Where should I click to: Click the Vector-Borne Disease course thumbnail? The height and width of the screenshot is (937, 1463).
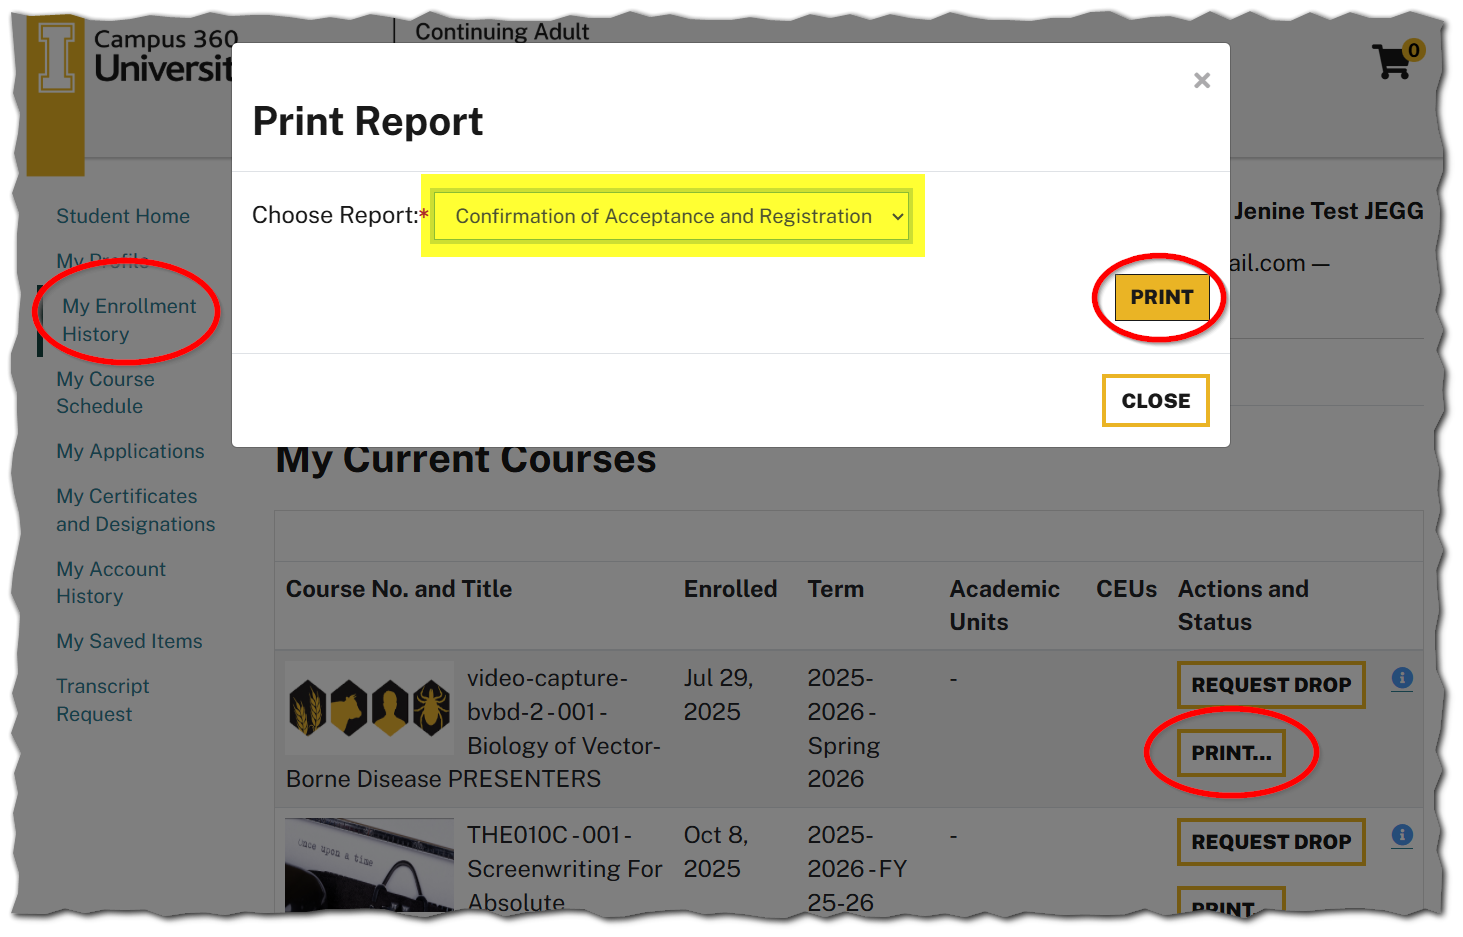click(369, 707)
